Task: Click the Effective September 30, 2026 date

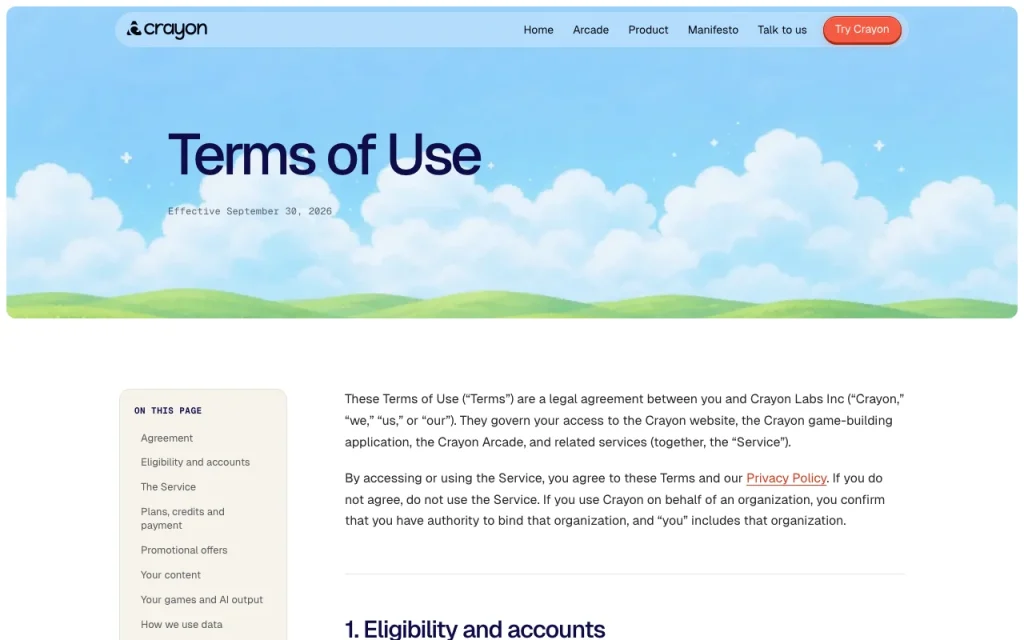Action: click(x=249, y=211)
